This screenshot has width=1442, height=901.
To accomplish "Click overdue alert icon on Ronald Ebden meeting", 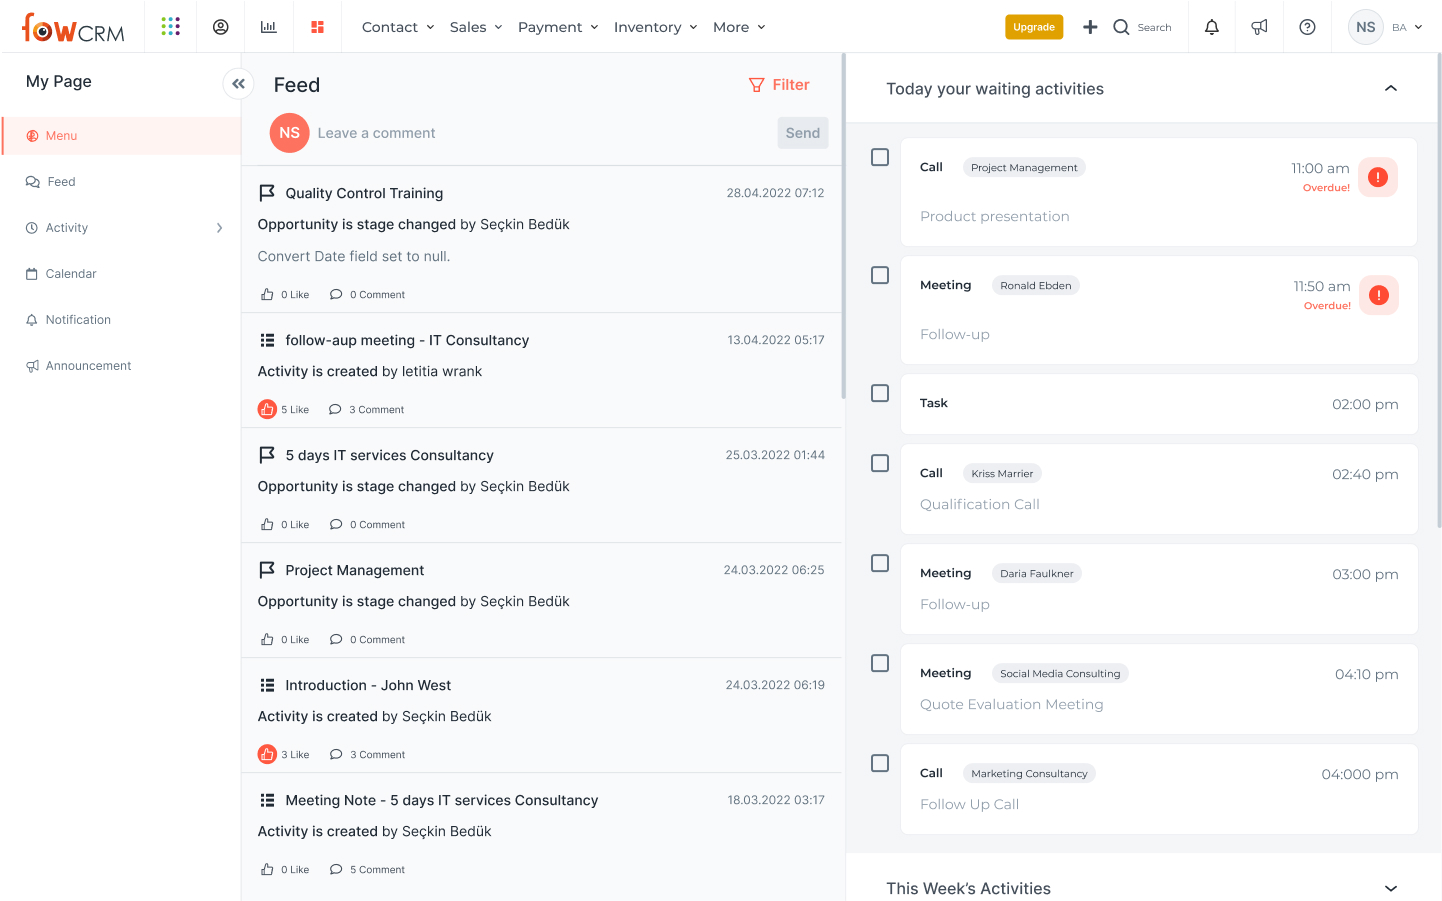I will pos(1379,295).
